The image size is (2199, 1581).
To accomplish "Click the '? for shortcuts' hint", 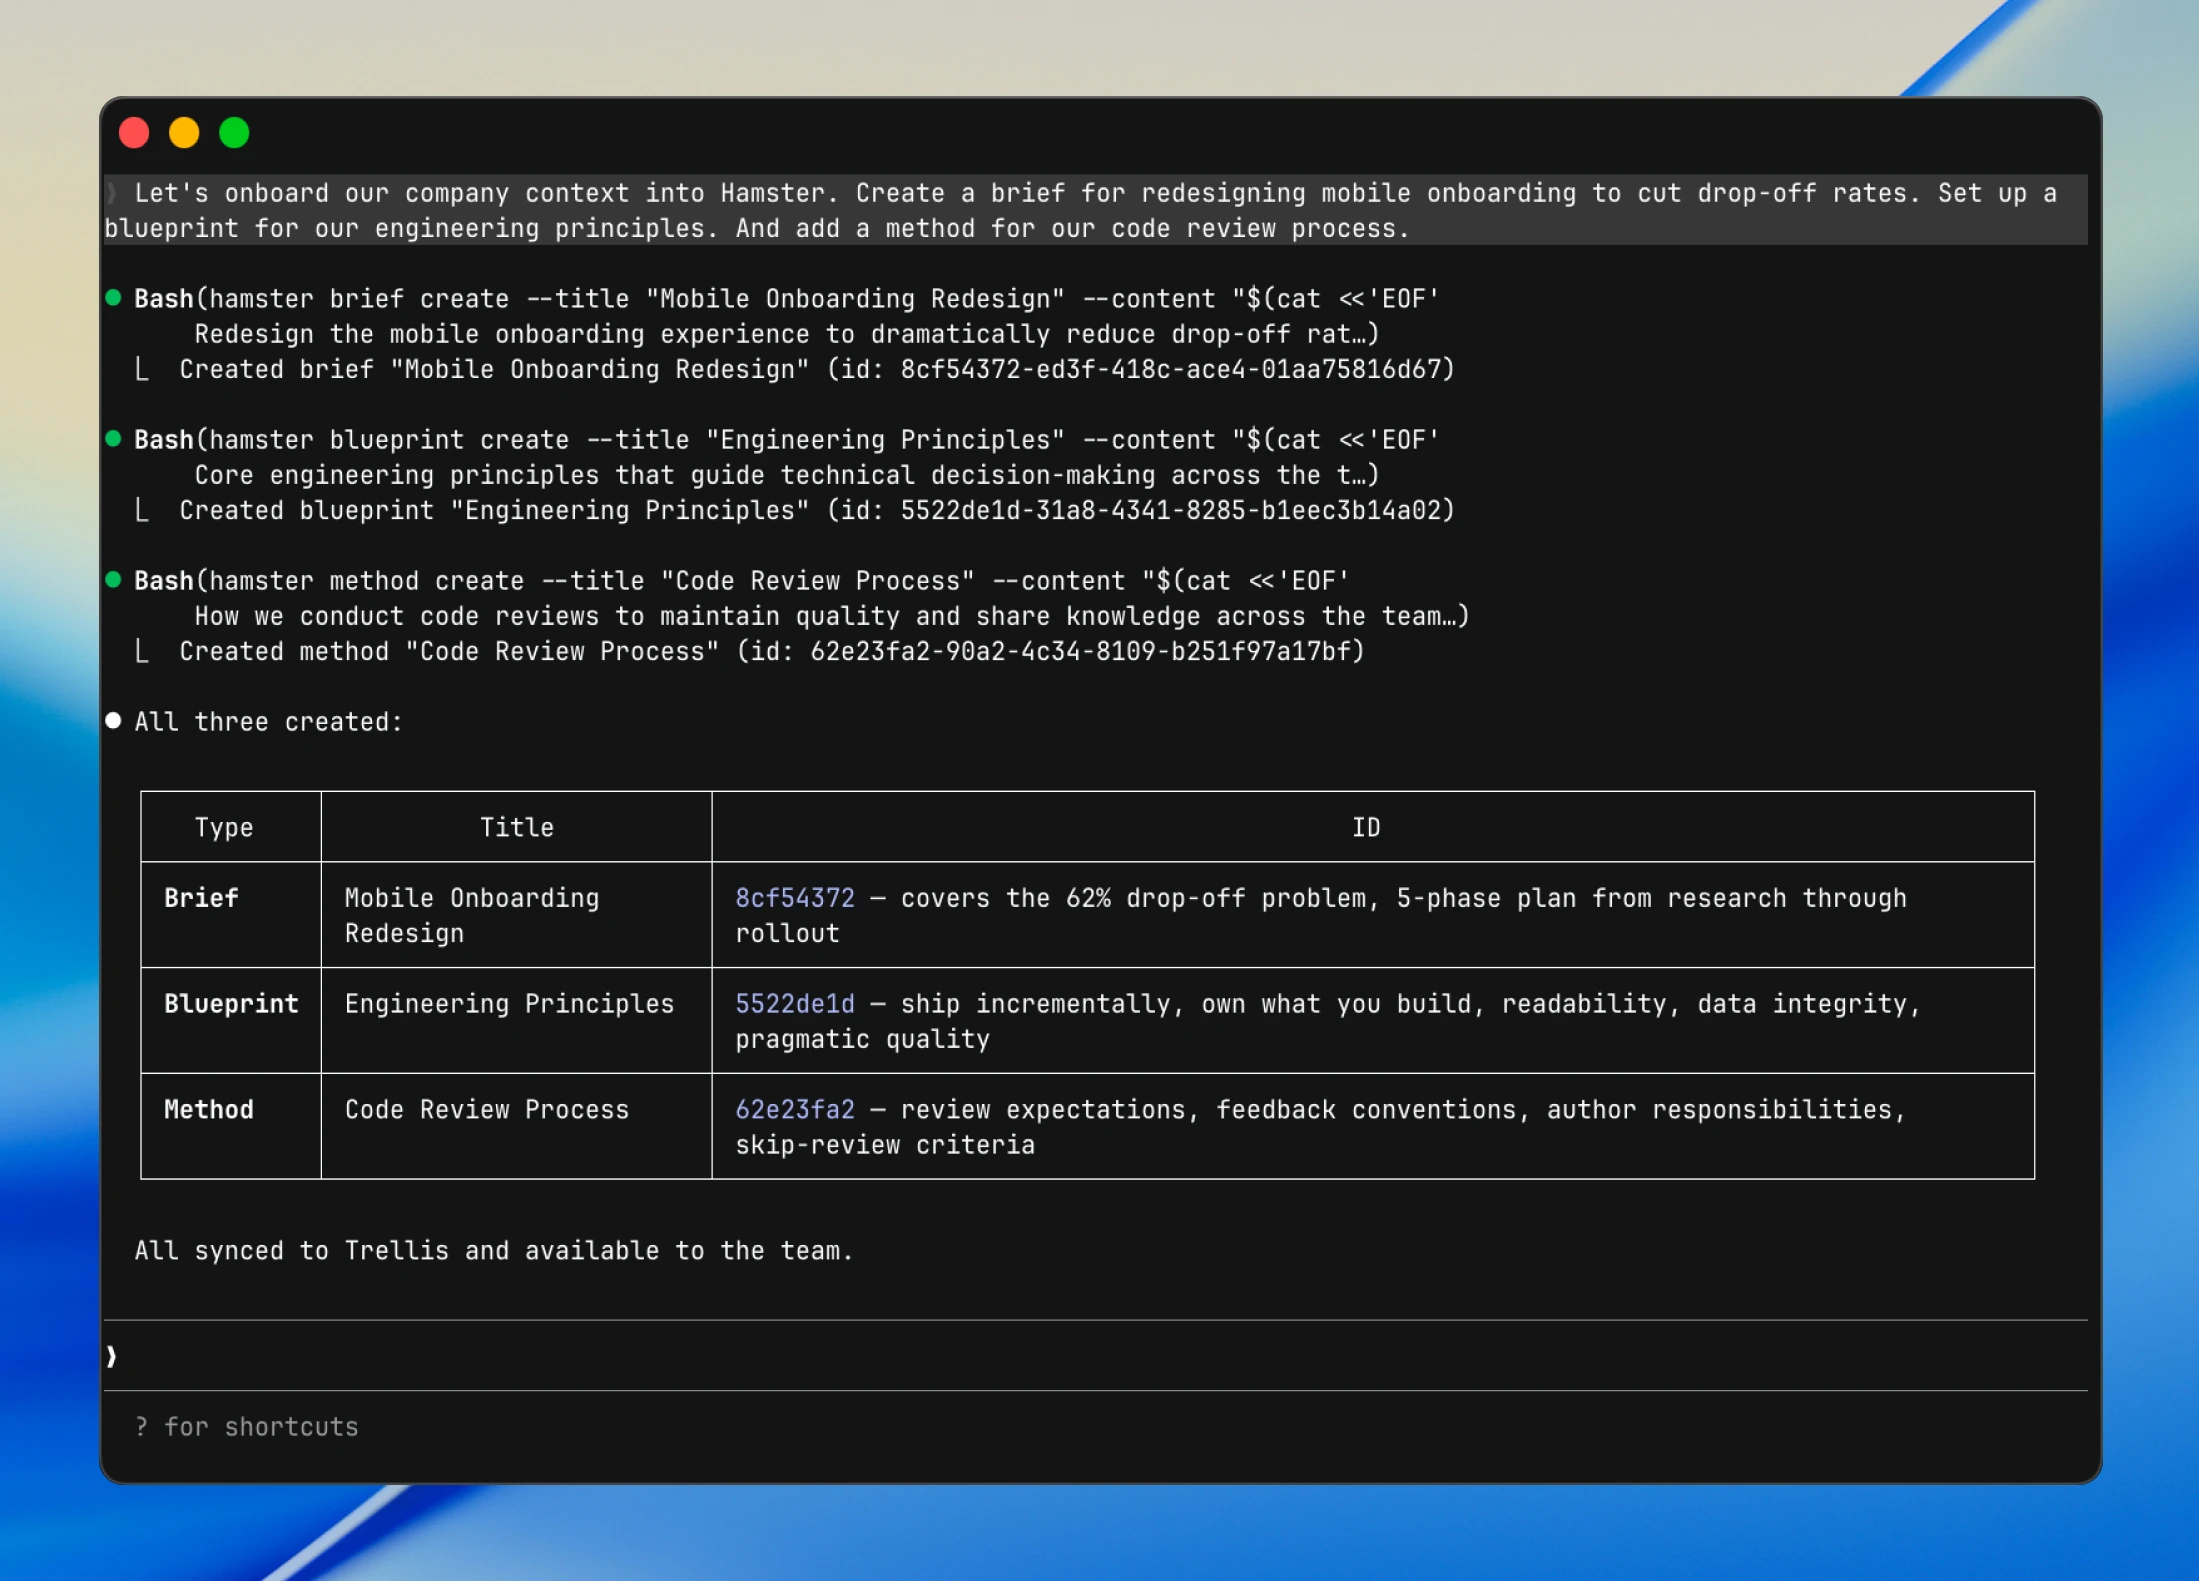I will pos(246,1427).
